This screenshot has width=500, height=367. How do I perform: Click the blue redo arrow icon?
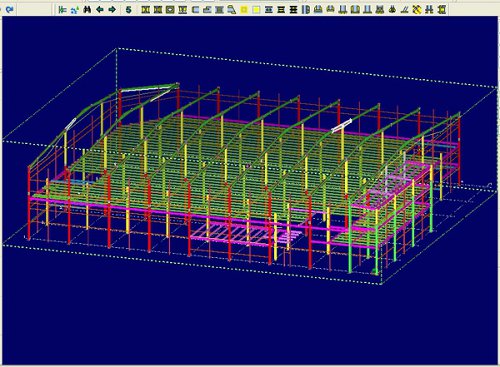(x=10, y=9)
